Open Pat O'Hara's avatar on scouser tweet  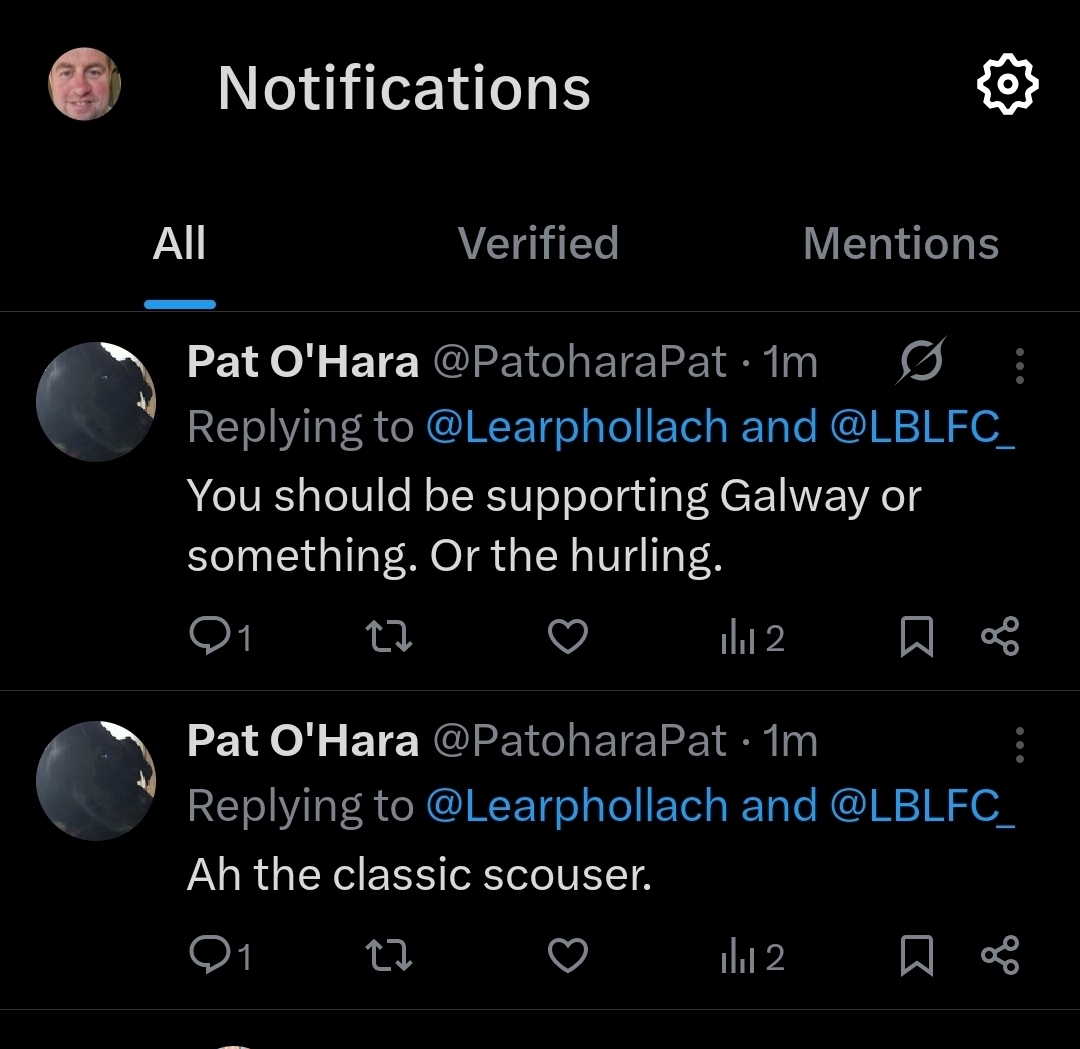[96, 781]
